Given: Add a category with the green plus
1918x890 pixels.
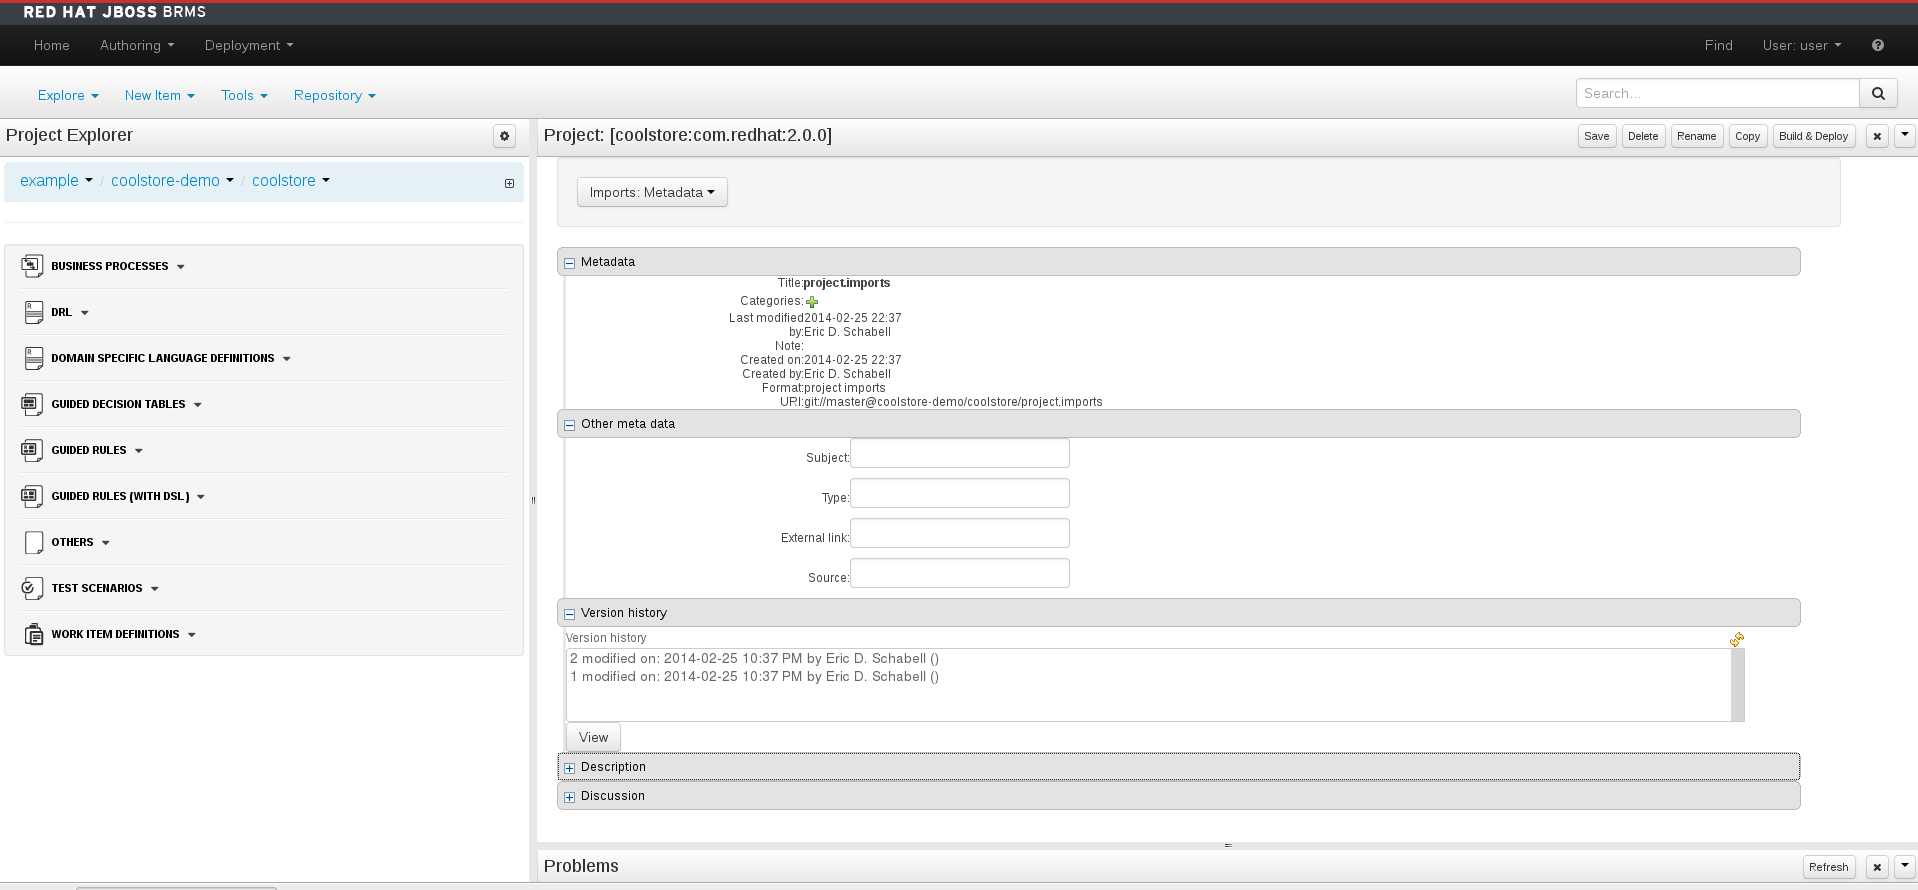Looking at the screenshot, I should point(812,302).
